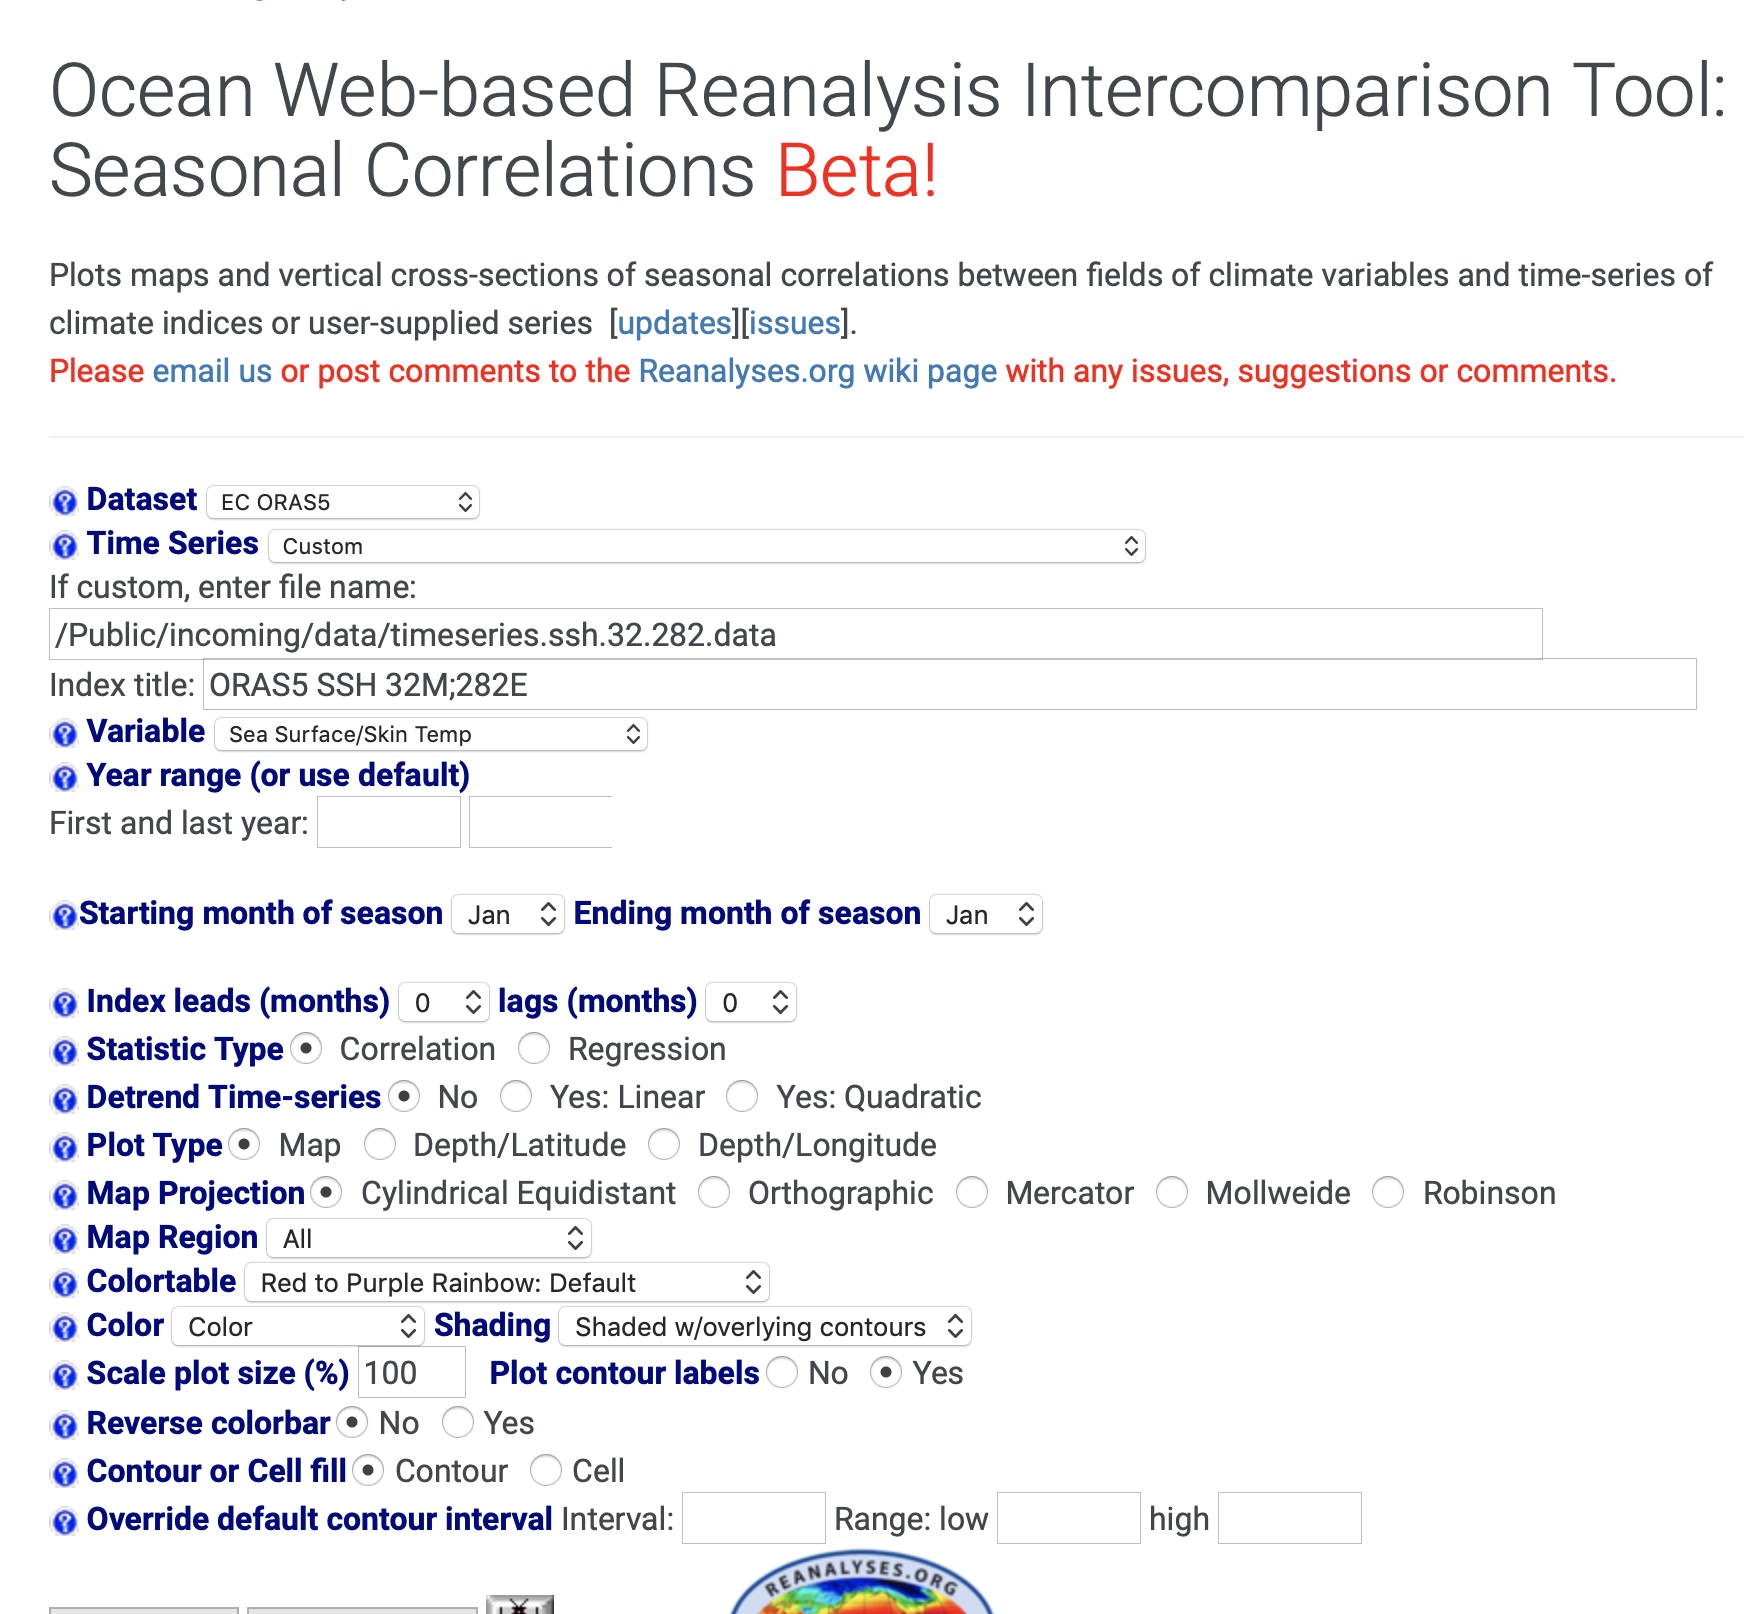This screenshot has height=1614, width=1758.
Task: Click help icon beside Contour or Cell fill
Action: 64,1473
